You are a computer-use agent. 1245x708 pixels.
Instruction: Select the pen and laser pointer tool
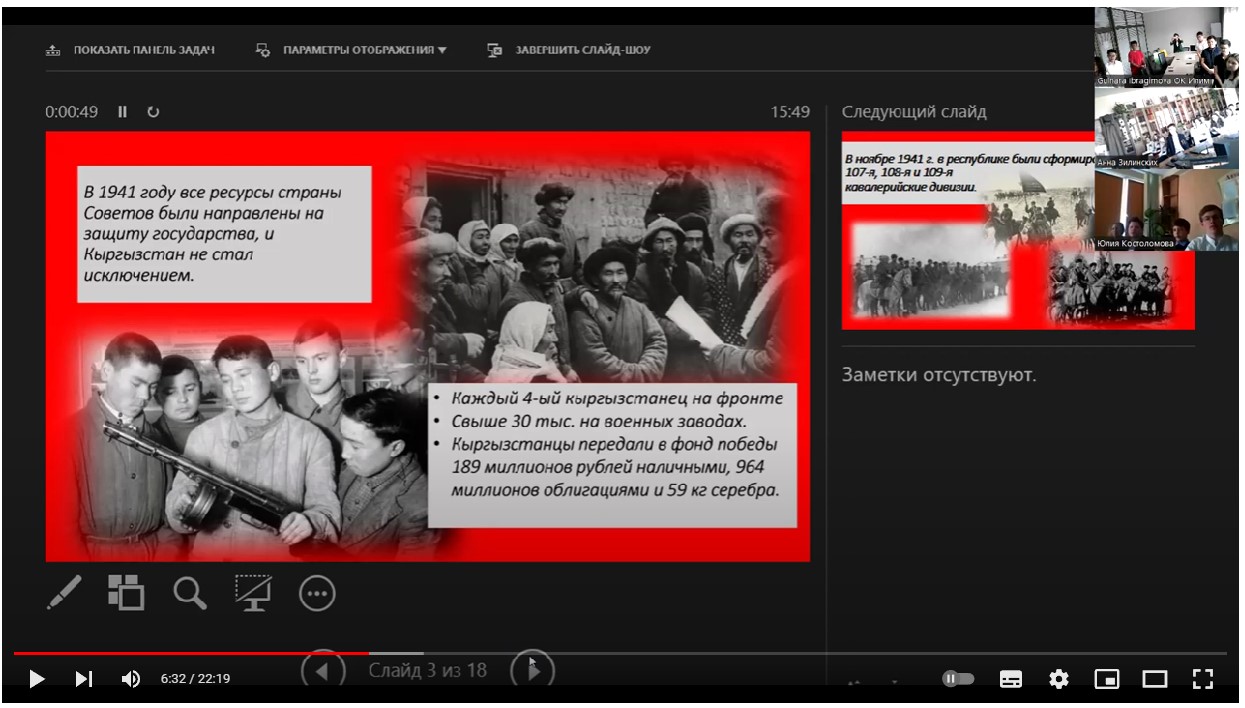pyautogui.click(x=64, y=593)
